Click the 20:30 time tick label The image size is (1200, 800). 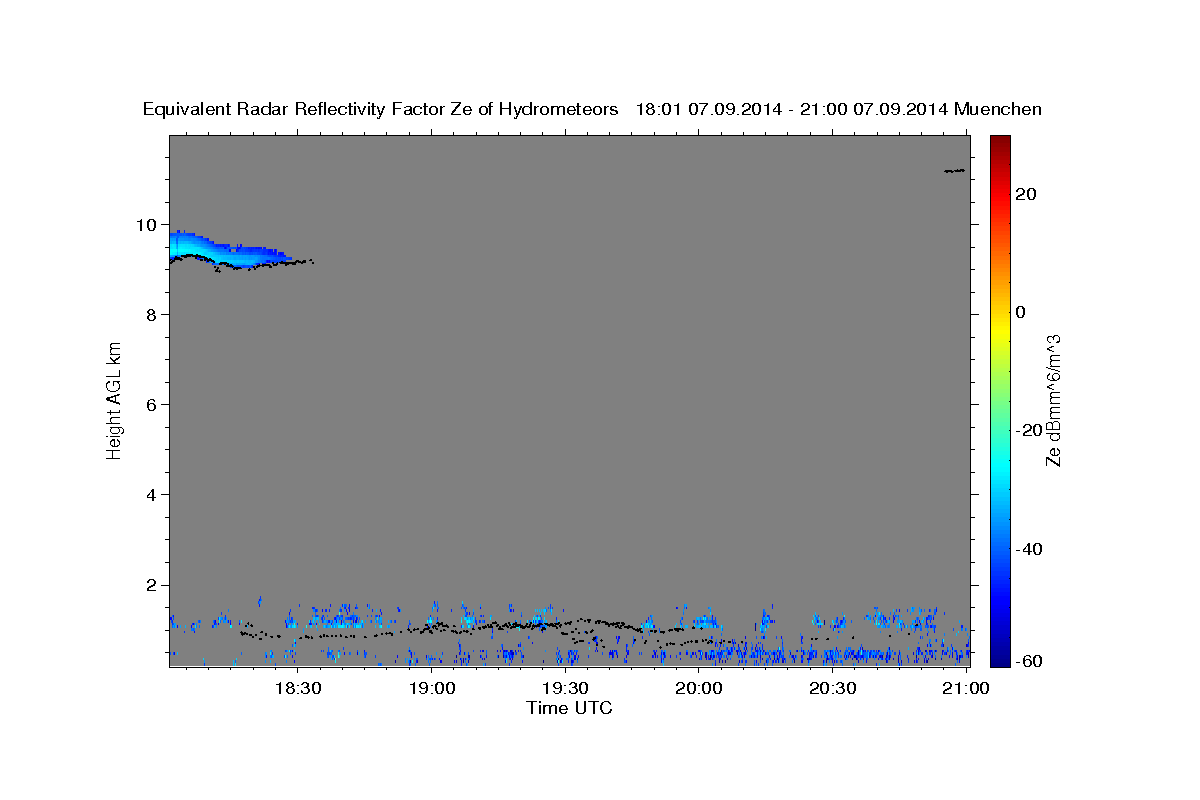832,688
